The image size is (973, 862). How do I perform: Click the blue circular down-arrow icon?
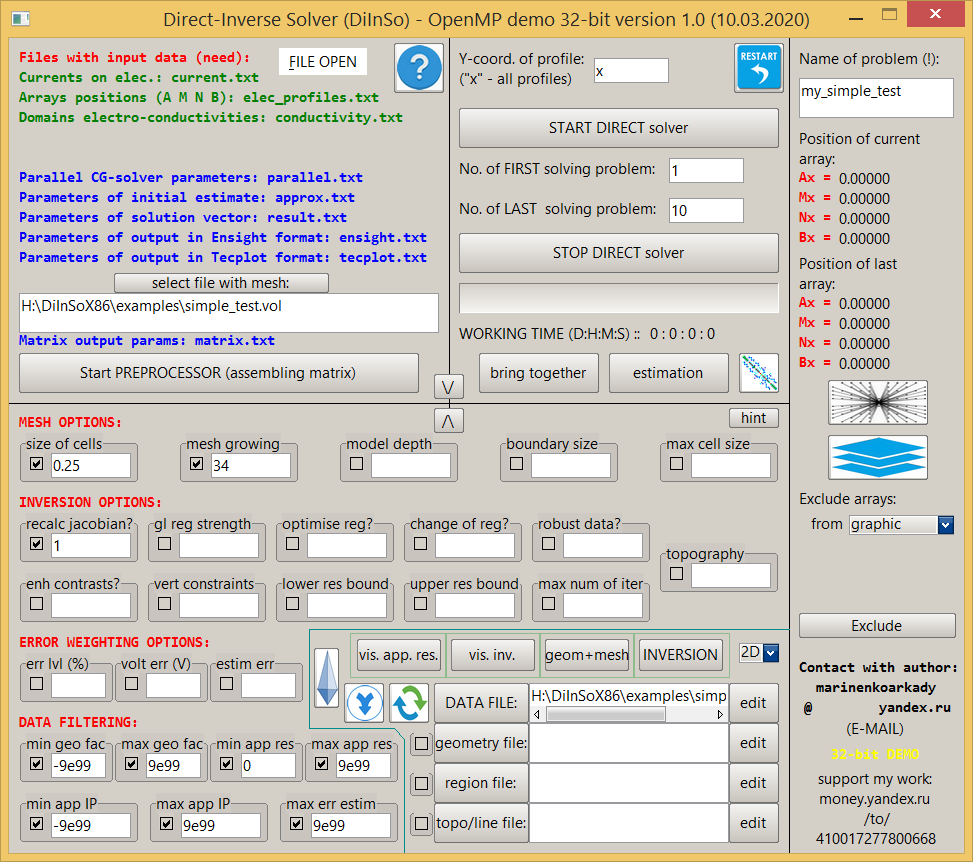364,703
